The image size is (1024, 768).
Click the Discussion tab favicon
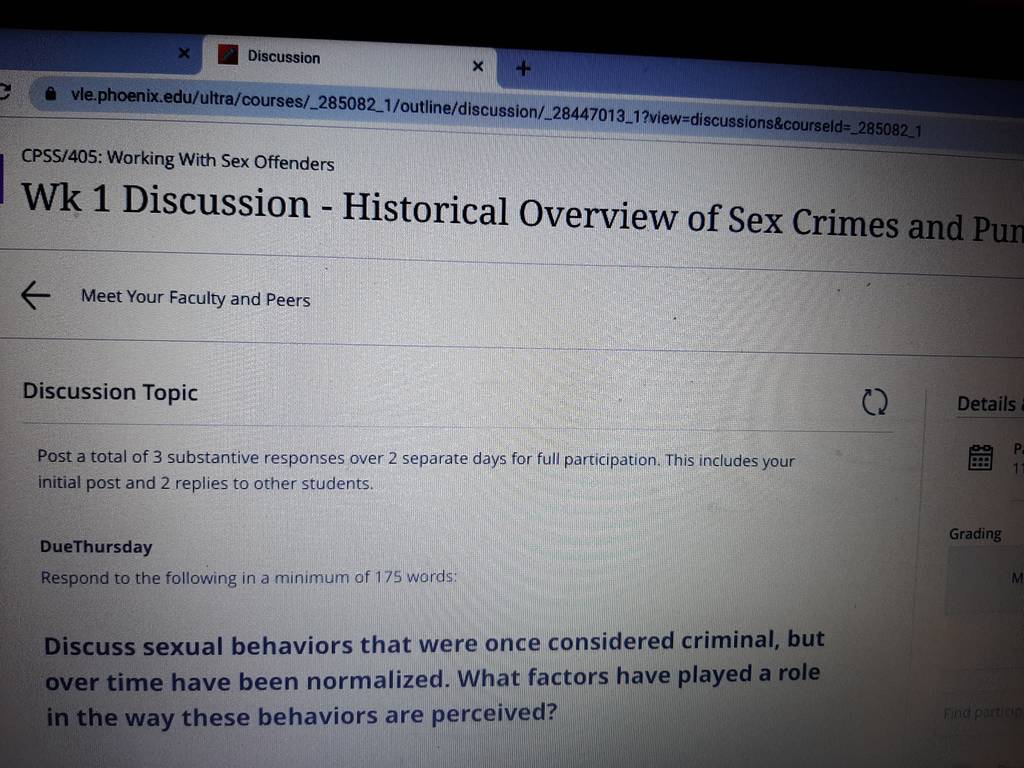[228, 54]
